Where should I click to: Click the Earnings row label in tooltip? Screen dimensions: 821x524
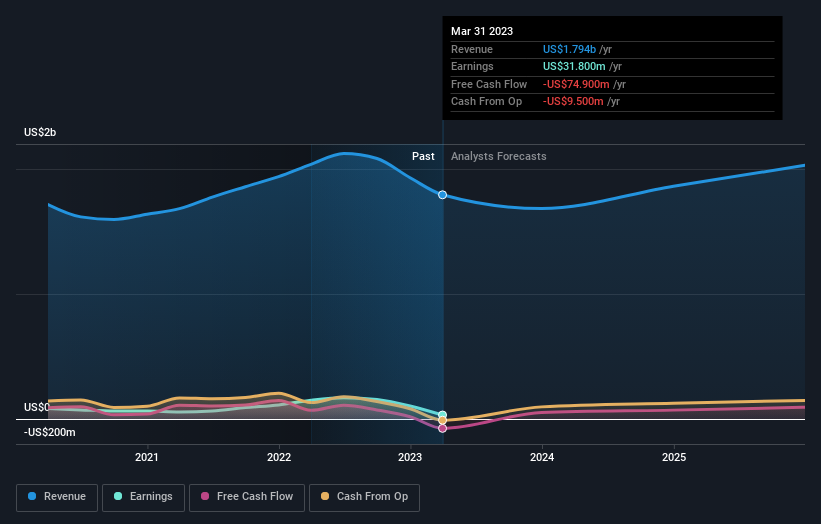point(472,66)
